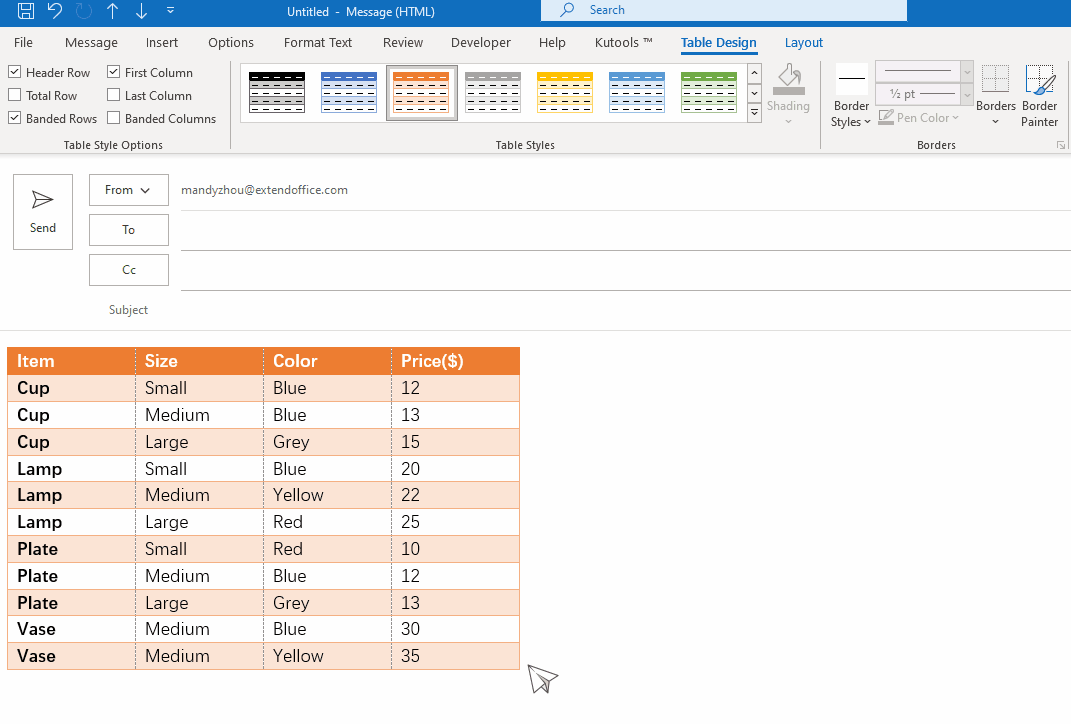Click the Border Painter tool

click(1039, 95)
